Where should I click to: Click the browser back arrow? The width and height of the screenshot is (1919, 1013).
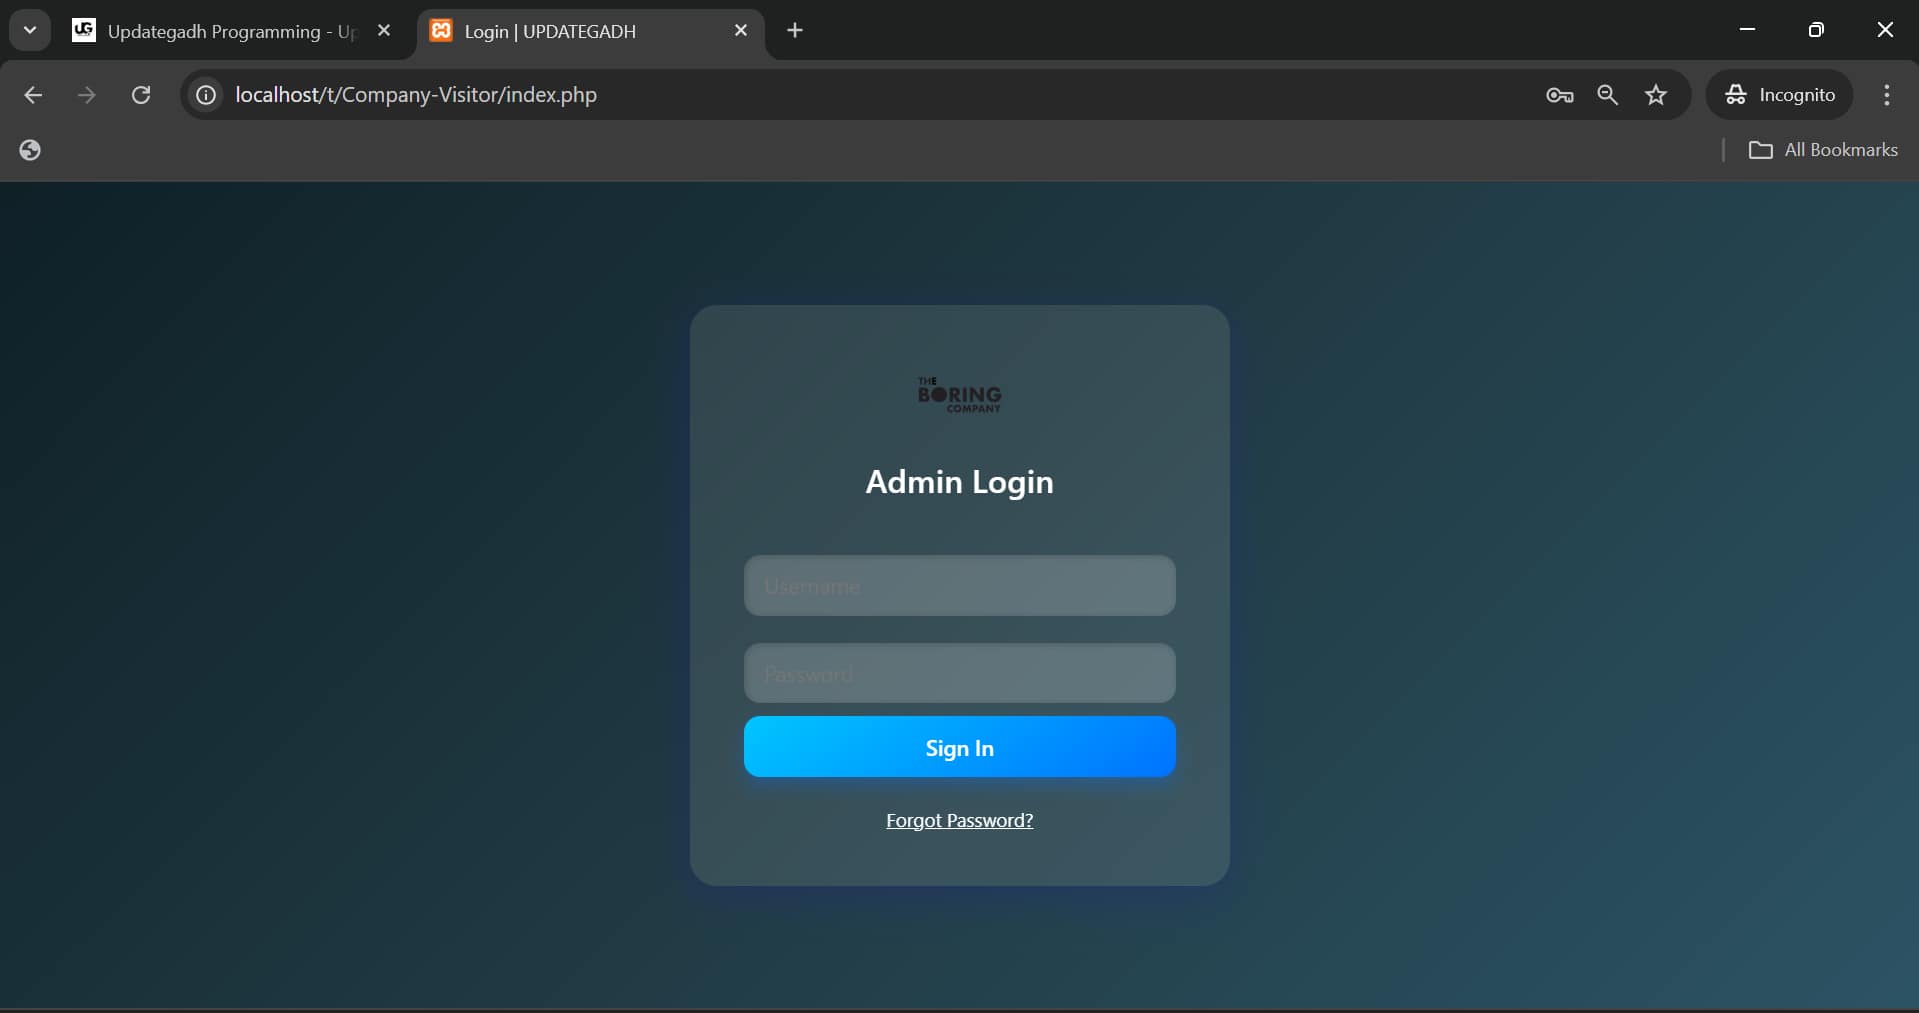click(x=33, y=95)
